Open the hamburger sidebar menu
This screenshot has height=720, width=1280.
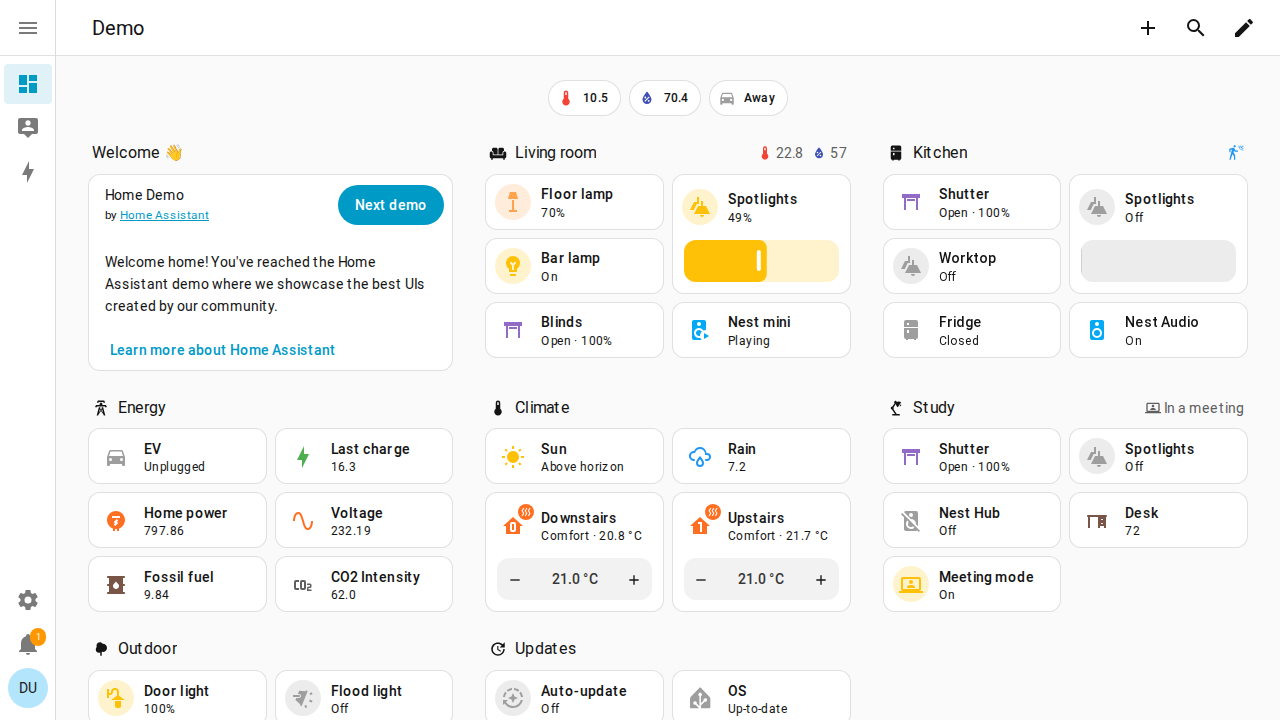click(28, 28)
